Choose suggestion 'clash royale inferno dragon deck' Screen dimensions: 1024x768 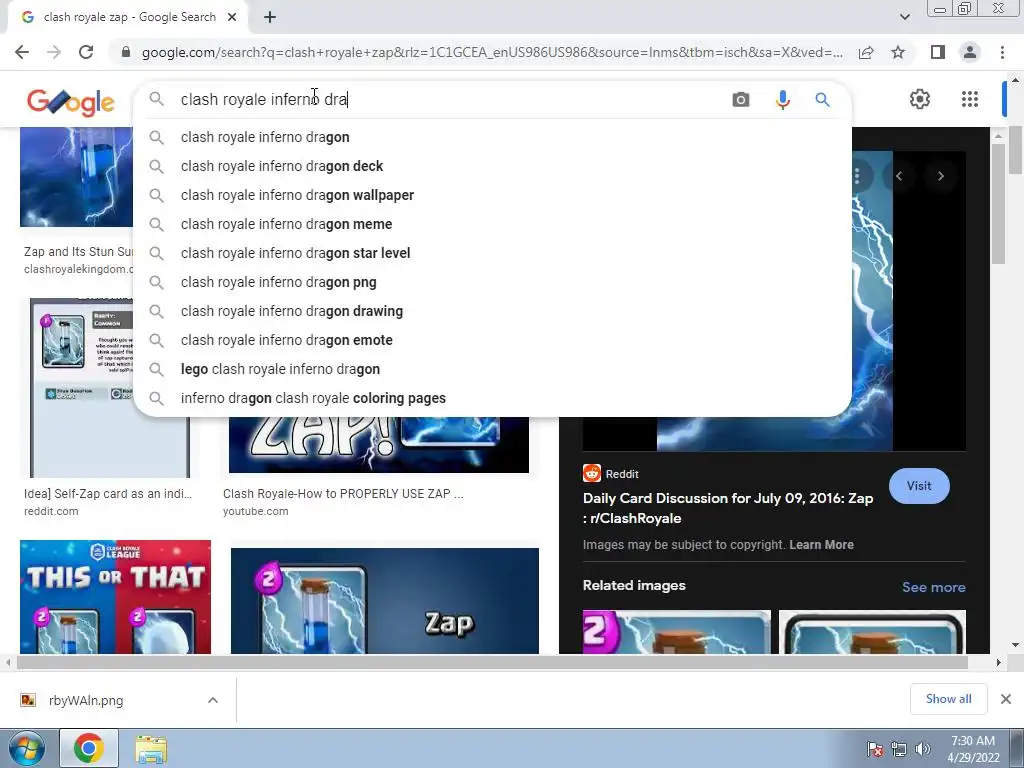pyautogui.click(x=492, y=166)
